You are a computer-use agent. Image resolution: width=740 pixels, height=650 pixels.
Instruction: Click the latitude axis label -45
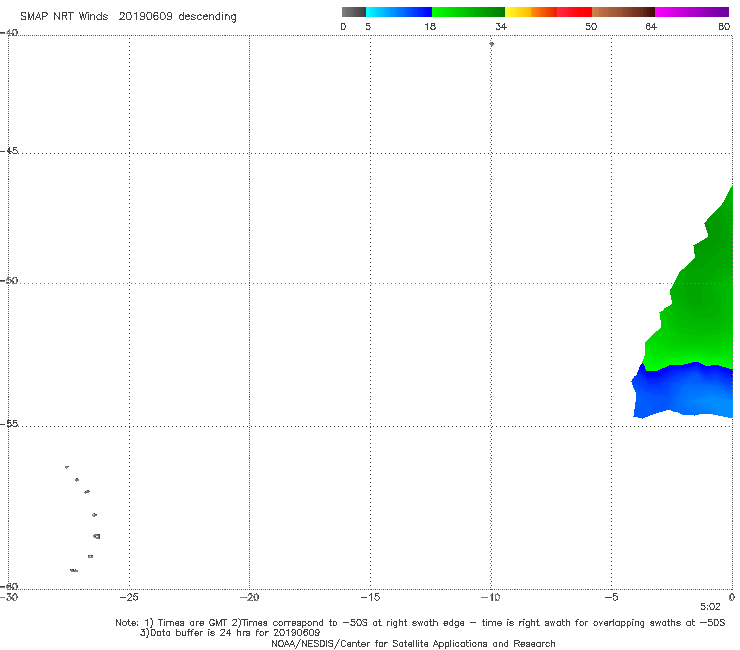(9, 151)
